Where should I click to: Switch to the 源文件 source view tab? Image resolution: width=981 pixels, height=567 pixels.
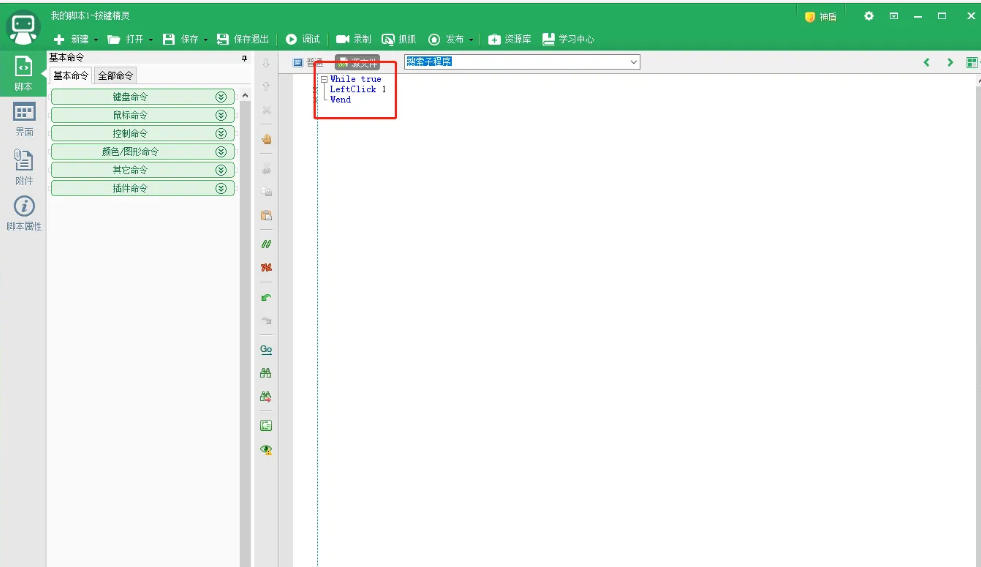[357, 62]
